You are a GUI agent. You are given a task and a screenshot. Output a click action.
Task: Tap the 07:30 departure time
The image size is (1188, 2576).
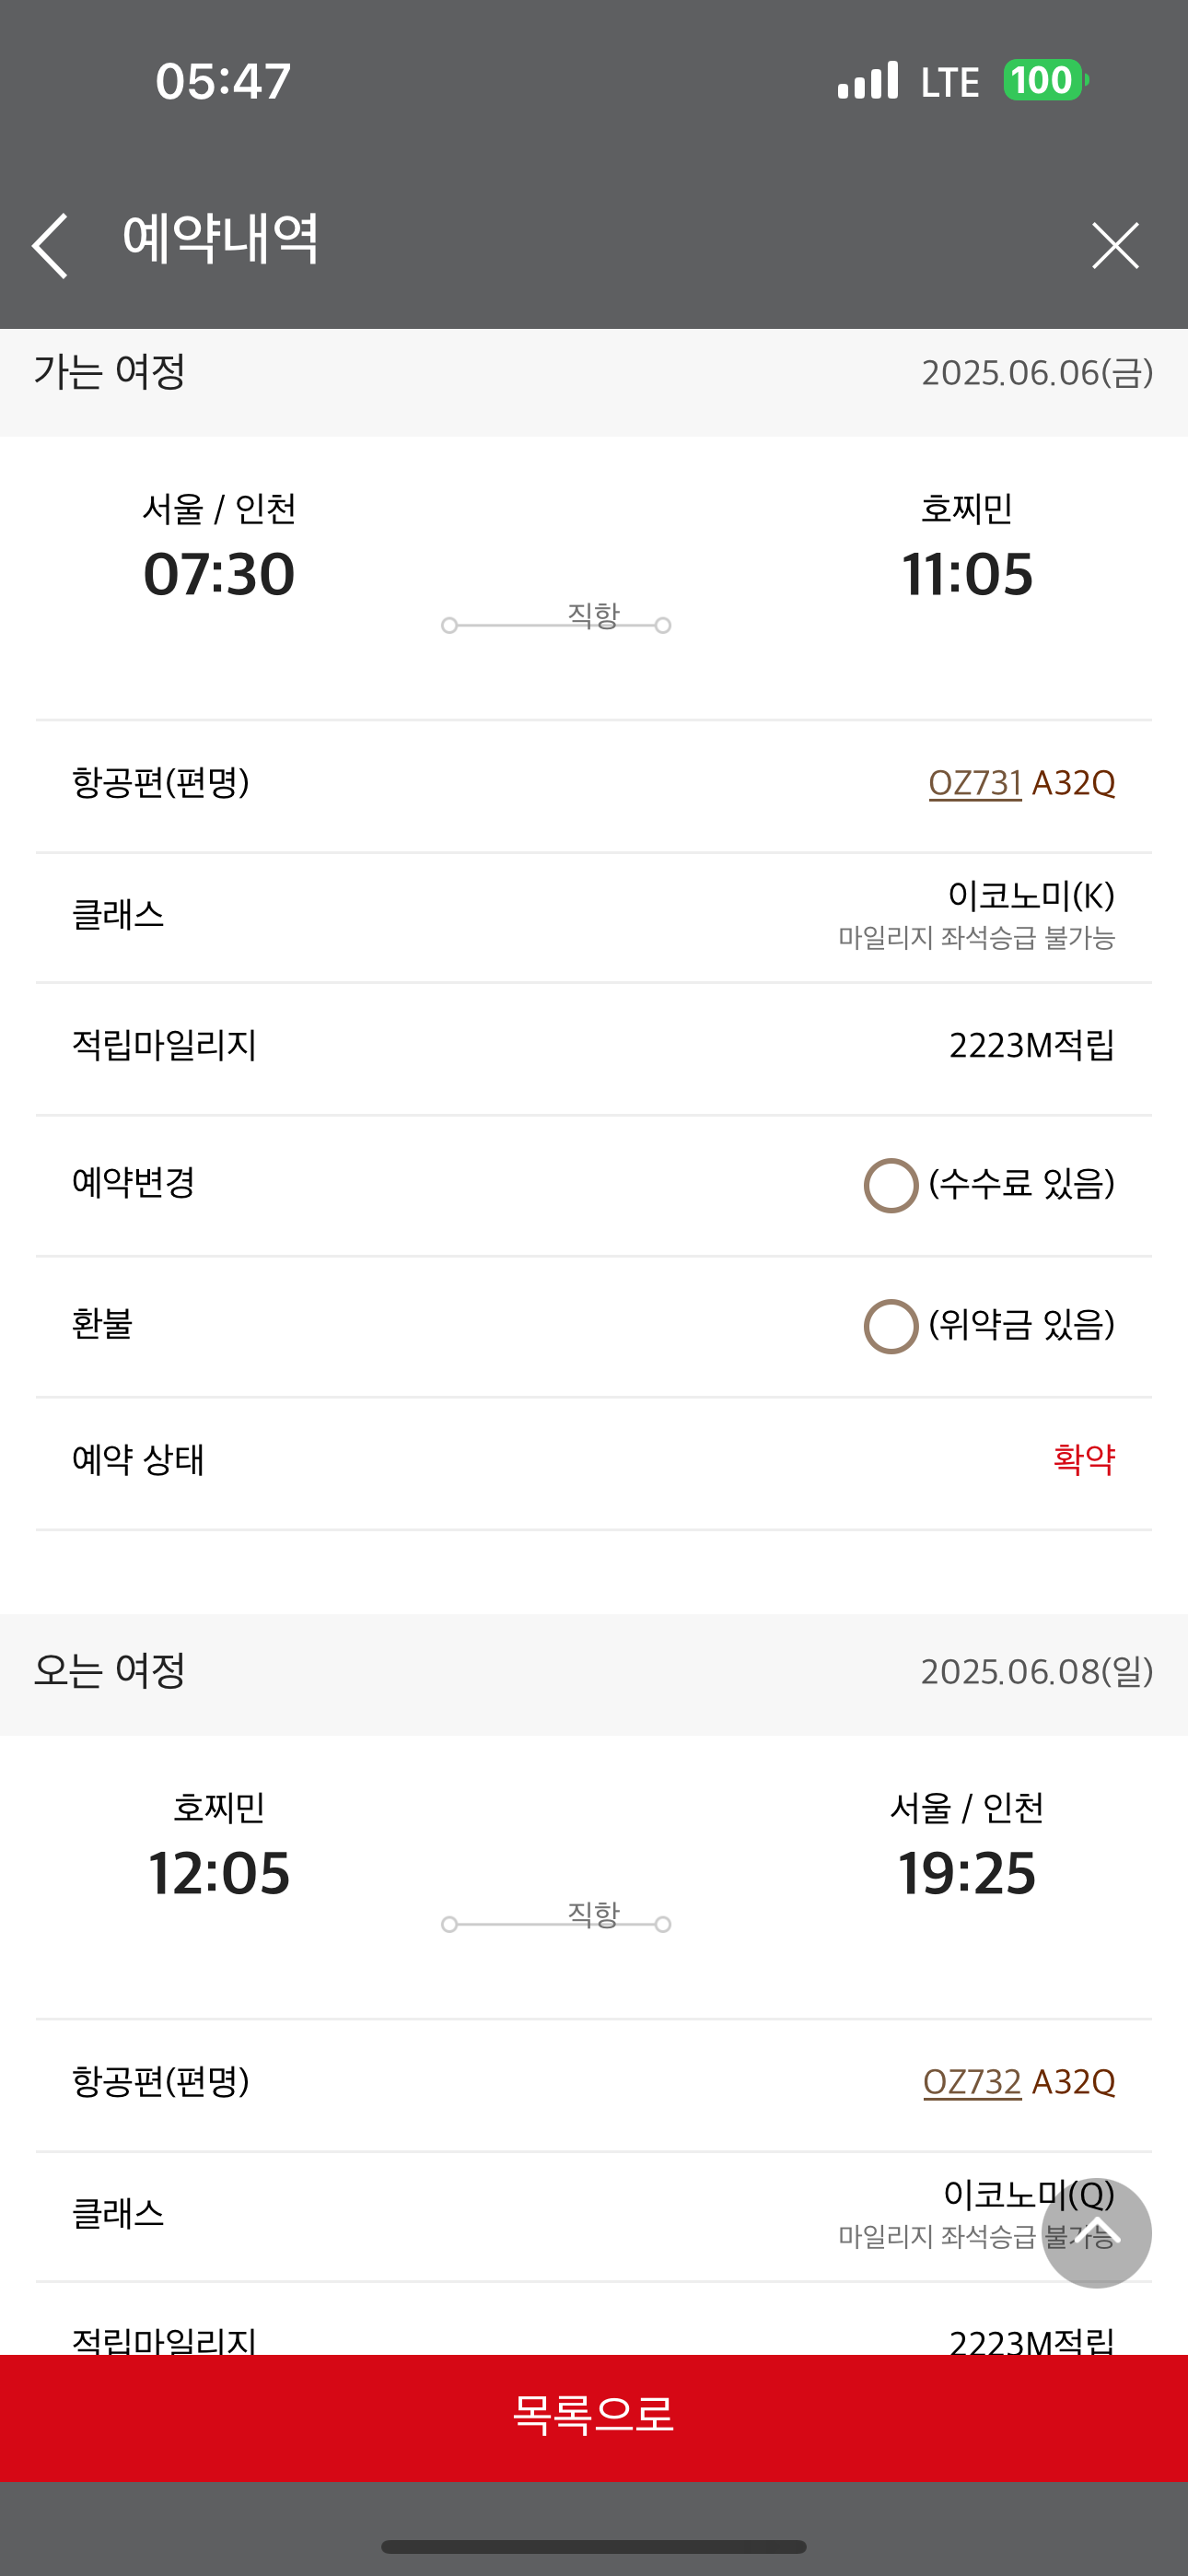pyautogui.click(x=219, y=574)
